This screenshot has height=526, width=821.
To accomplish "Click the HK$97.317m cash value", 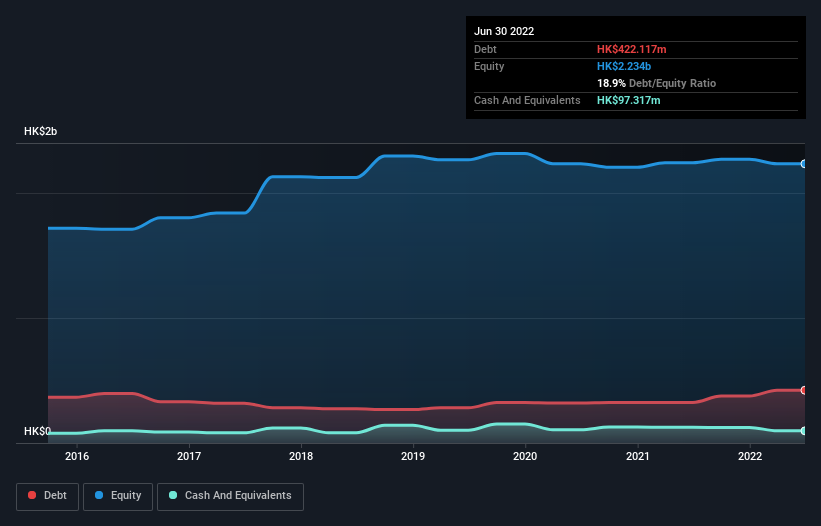I will pyautogui.click(x=628, y=100).
